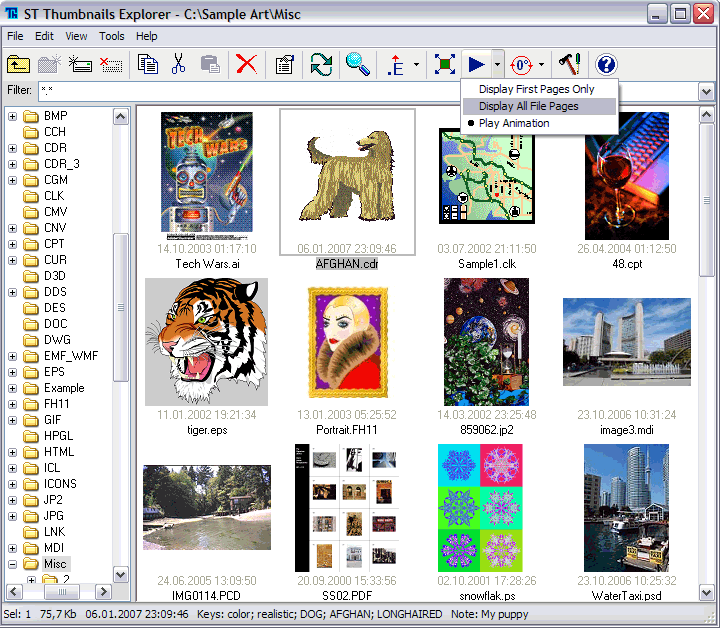The image size is (720, 628).
Task: Expand the BMP folder in tree
Action: coord(13,116)
